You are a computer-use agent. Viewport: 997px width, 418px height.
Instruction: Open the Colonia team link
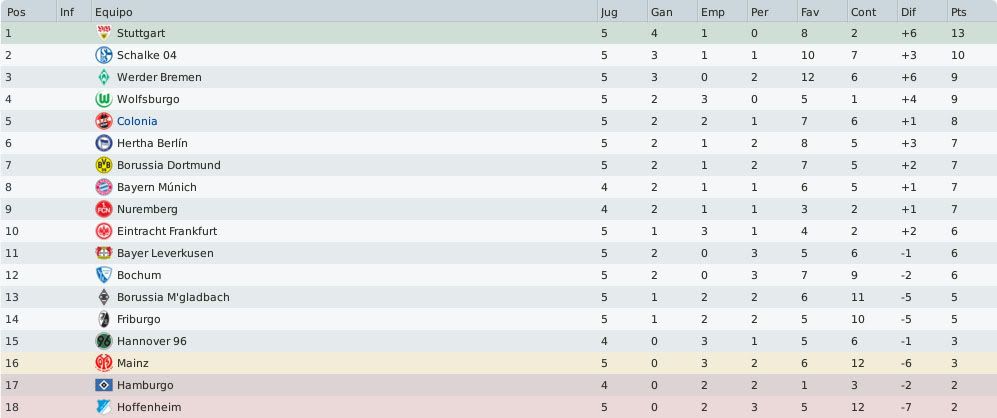(137, 121)
